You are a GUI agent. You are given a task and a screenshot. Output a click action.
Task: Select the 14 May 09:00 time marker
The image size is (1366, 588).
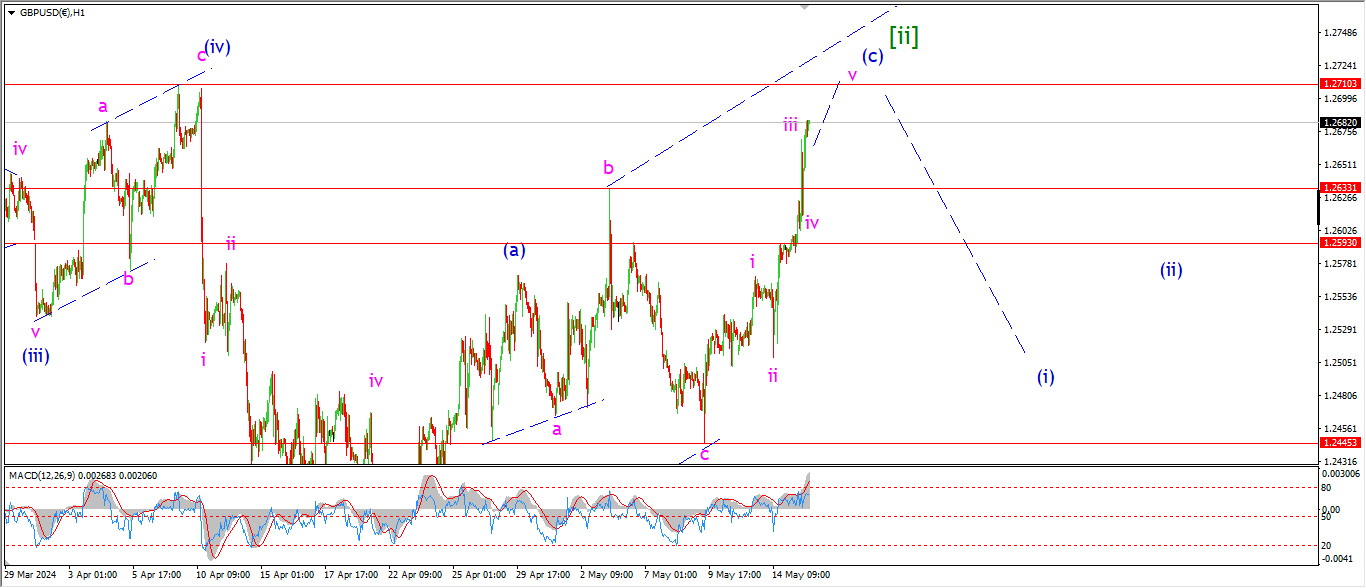point(800,575)
